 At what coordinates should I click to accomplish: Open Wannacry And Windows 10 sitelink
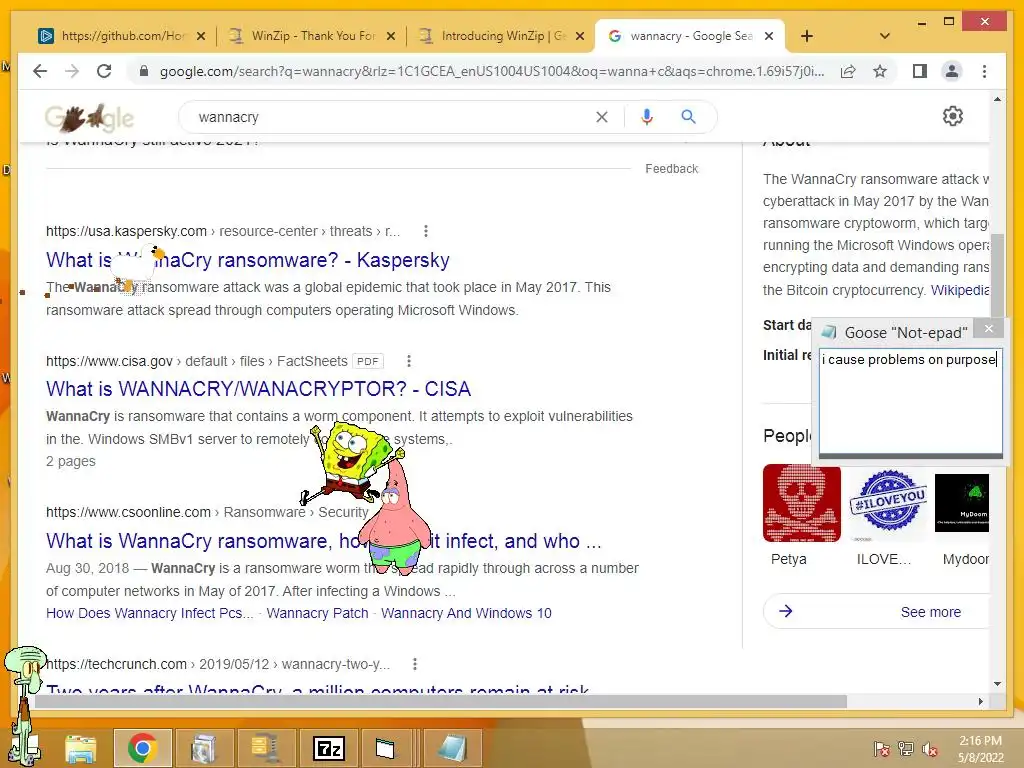point(466,613)
